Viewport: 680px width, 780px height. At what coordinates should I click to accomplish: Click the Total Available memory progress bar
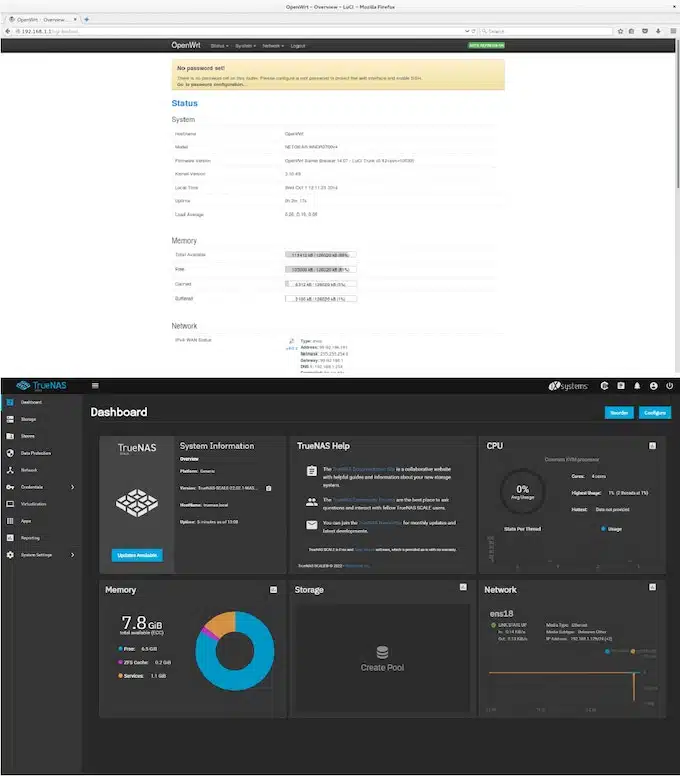[x=320, y=255]
